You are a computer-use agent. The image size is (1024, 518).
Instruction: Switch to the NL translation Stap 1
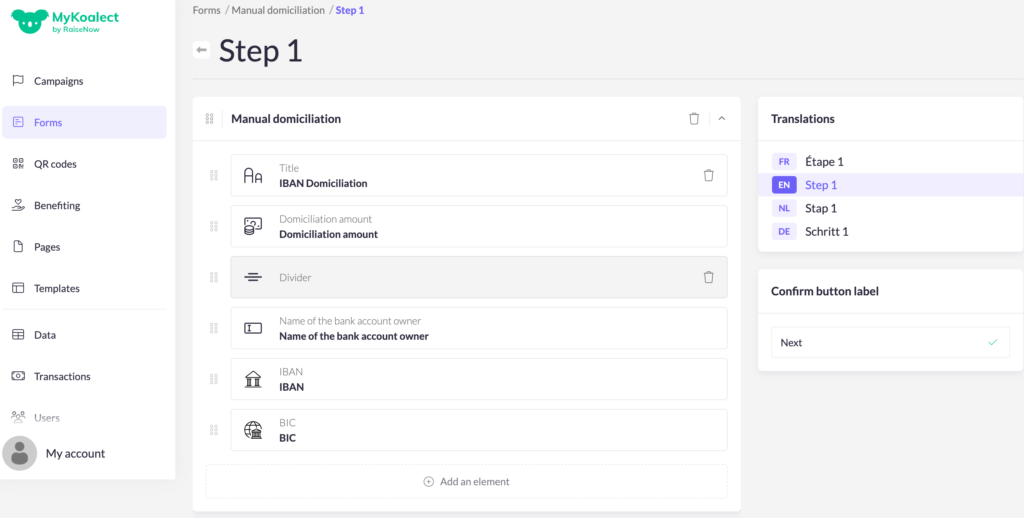coord(820,208)
